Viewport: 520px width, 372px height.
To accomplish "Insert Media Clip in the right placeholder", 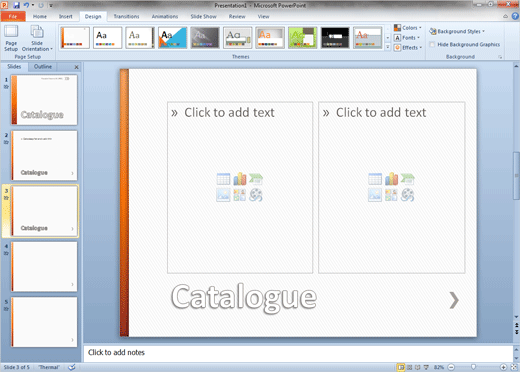I will pyautogui.click(x=407, y=195).
